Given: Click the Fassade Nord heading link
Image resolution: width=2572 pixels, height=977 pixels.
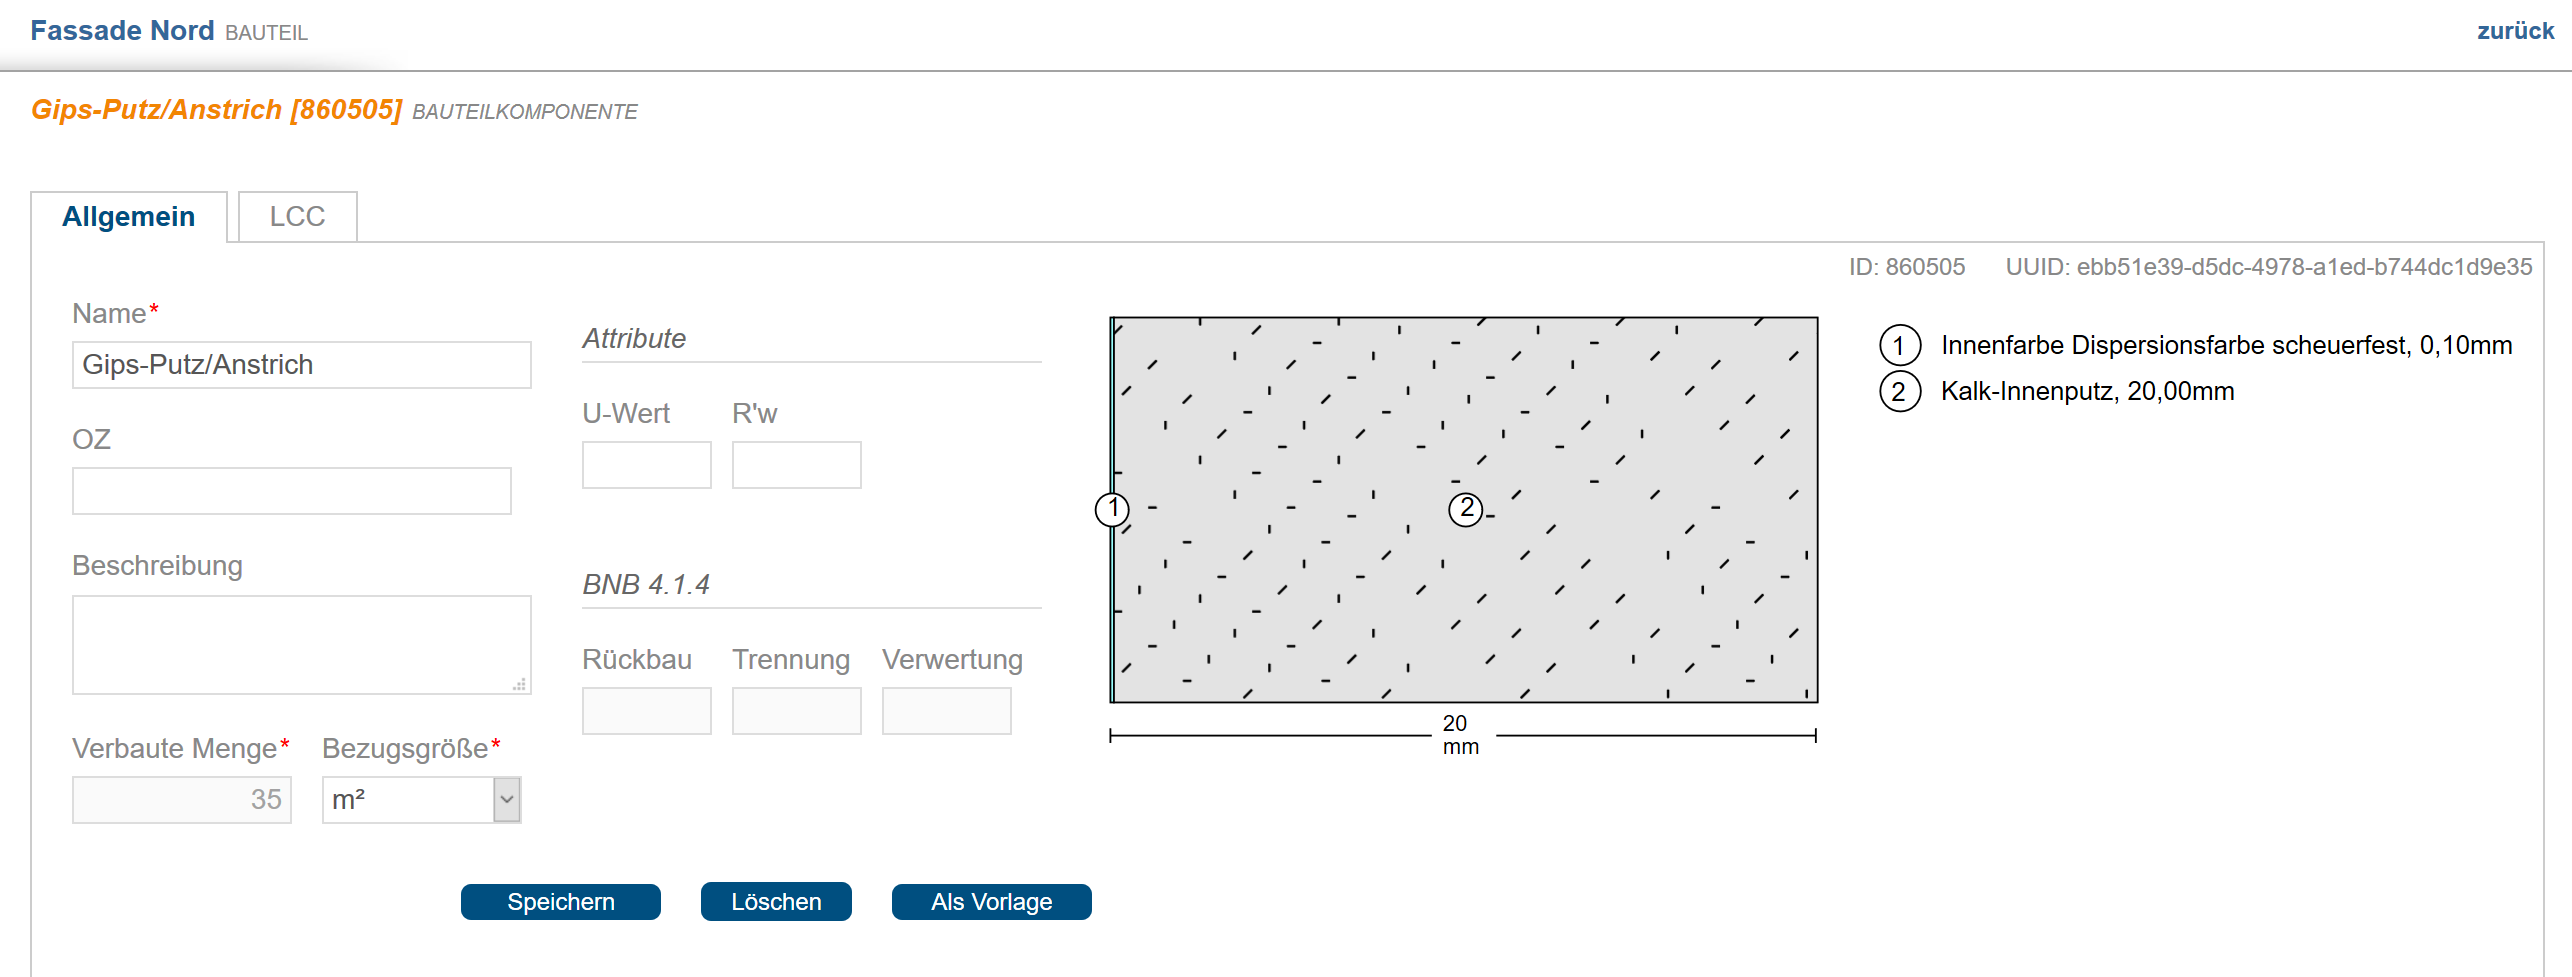Looking at the screenshot, I should pos(122,31).
